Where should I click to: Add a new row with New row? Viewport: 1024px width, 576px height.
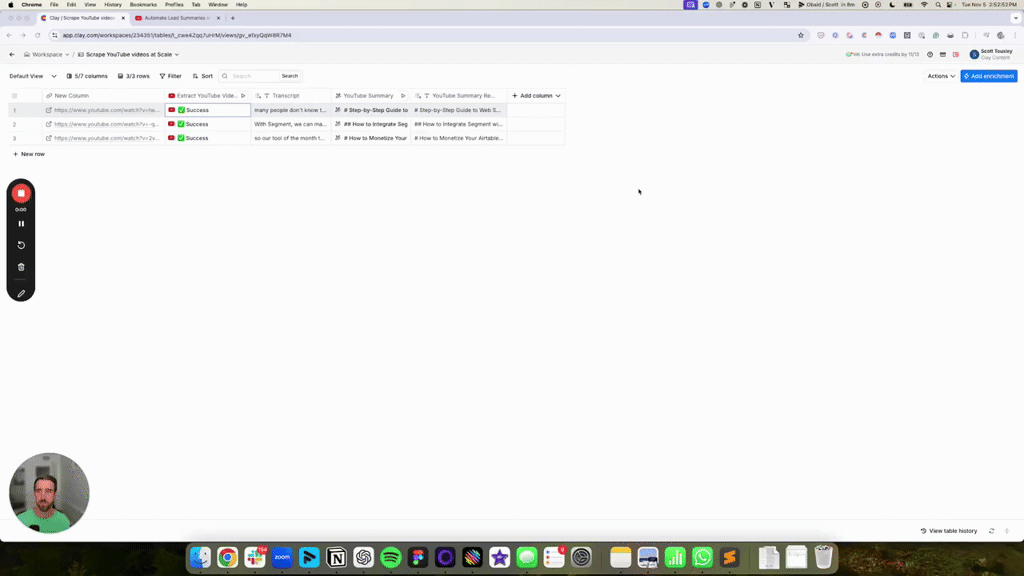pos(28,154)
